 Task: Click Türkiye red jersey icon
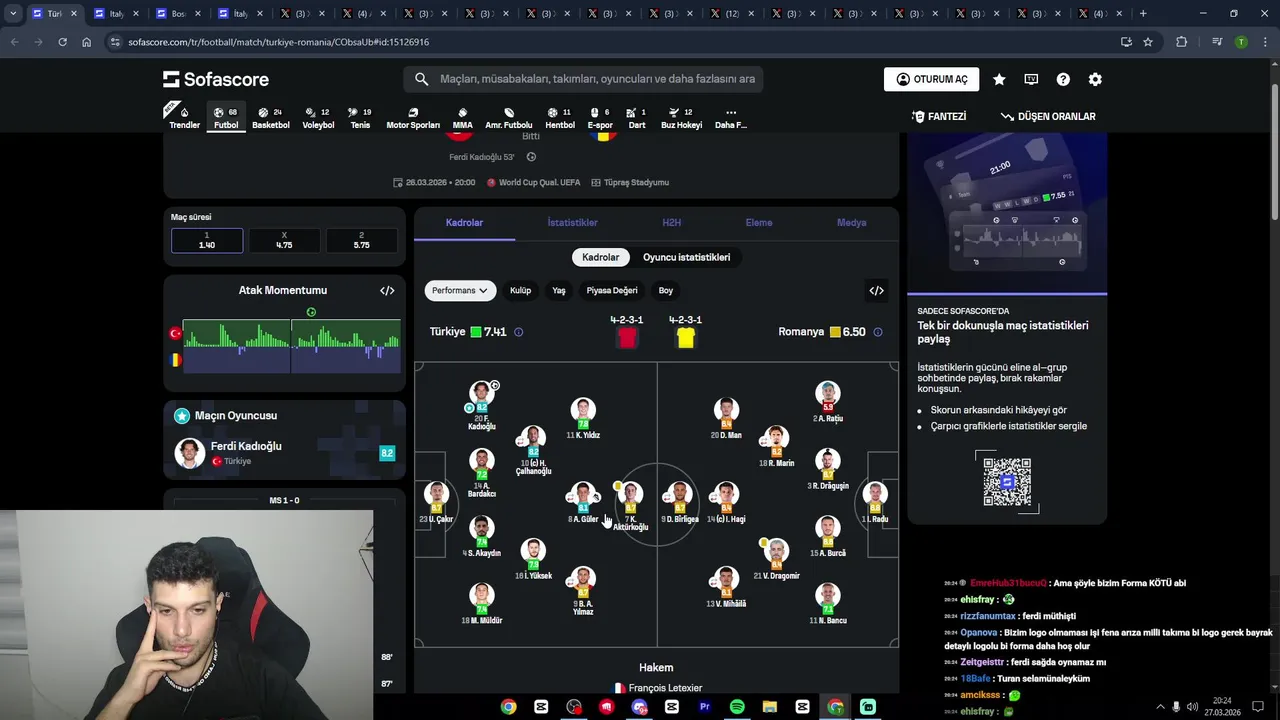click(x=627, y=338)
